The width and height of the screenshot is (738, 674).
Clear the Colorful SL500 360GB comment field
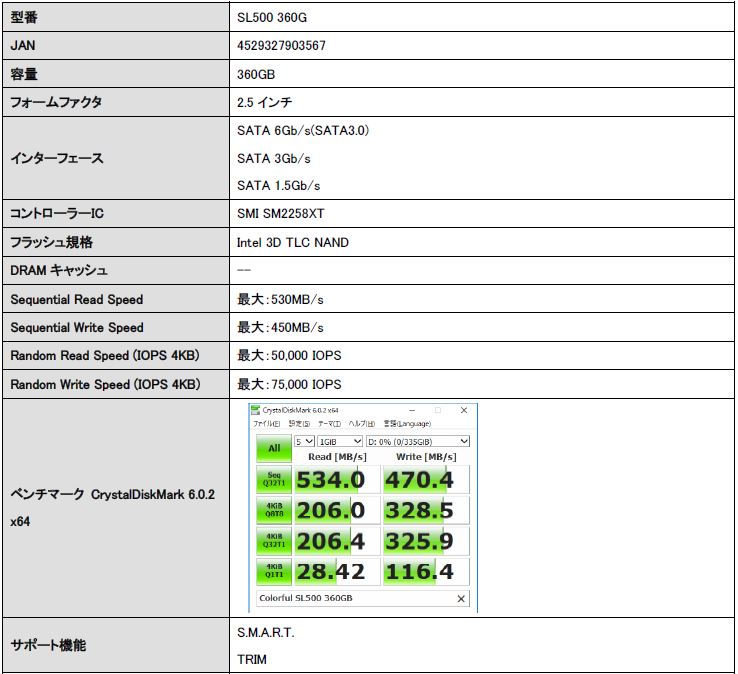461,598
